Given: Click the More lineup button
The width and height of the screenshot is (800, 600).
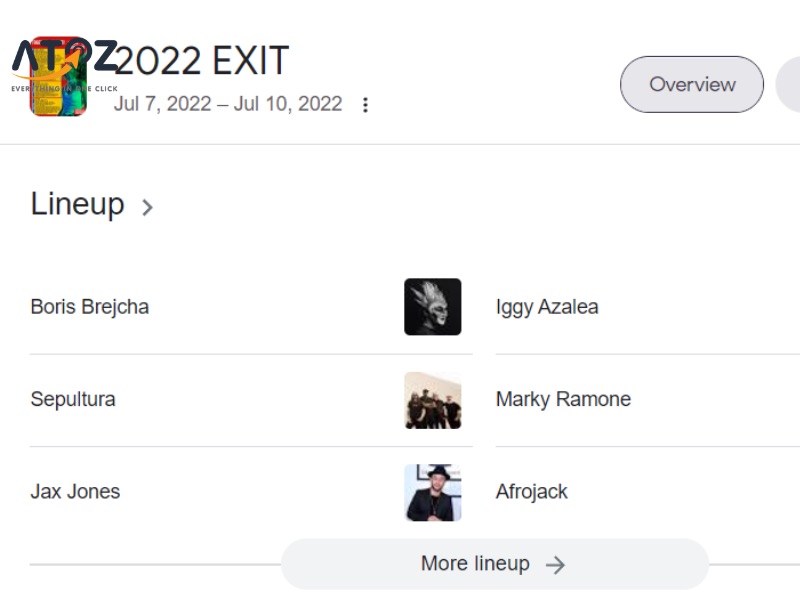Looking at the screenshot, I should [x=493, y=563].
